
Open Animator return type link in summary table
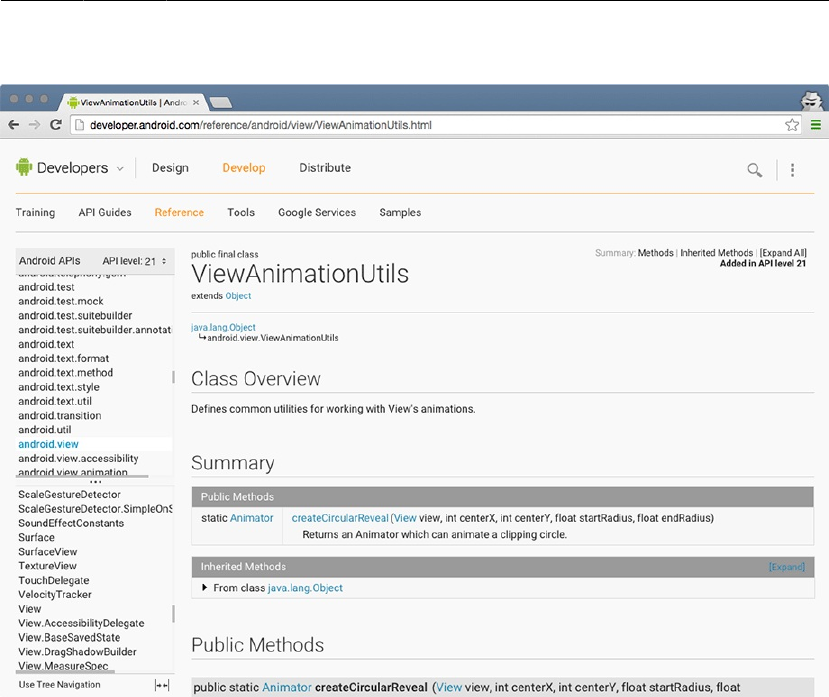pos(252,518)
